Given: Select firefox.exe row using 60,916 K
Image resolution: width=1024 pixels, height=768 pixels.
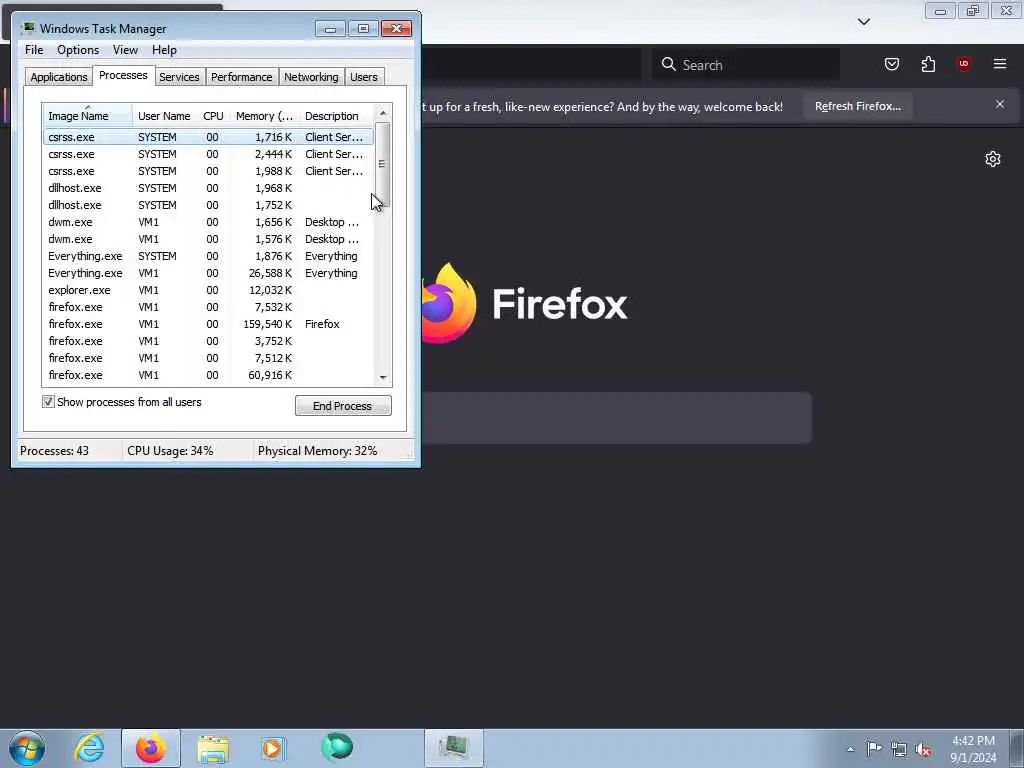Looking at the screenshot, I should (x=208, y=375).
